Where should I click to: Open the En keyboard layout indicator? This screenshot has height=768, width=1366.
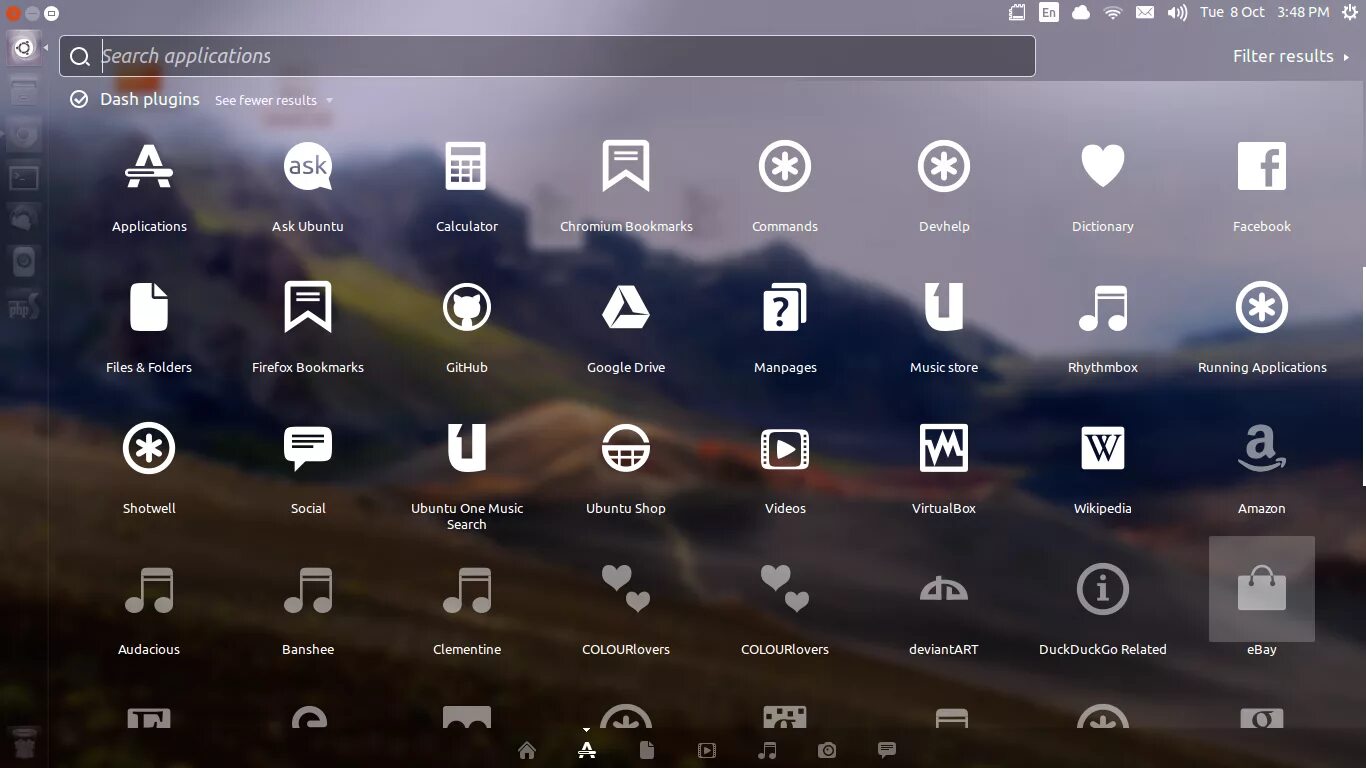click(1049, 12)
